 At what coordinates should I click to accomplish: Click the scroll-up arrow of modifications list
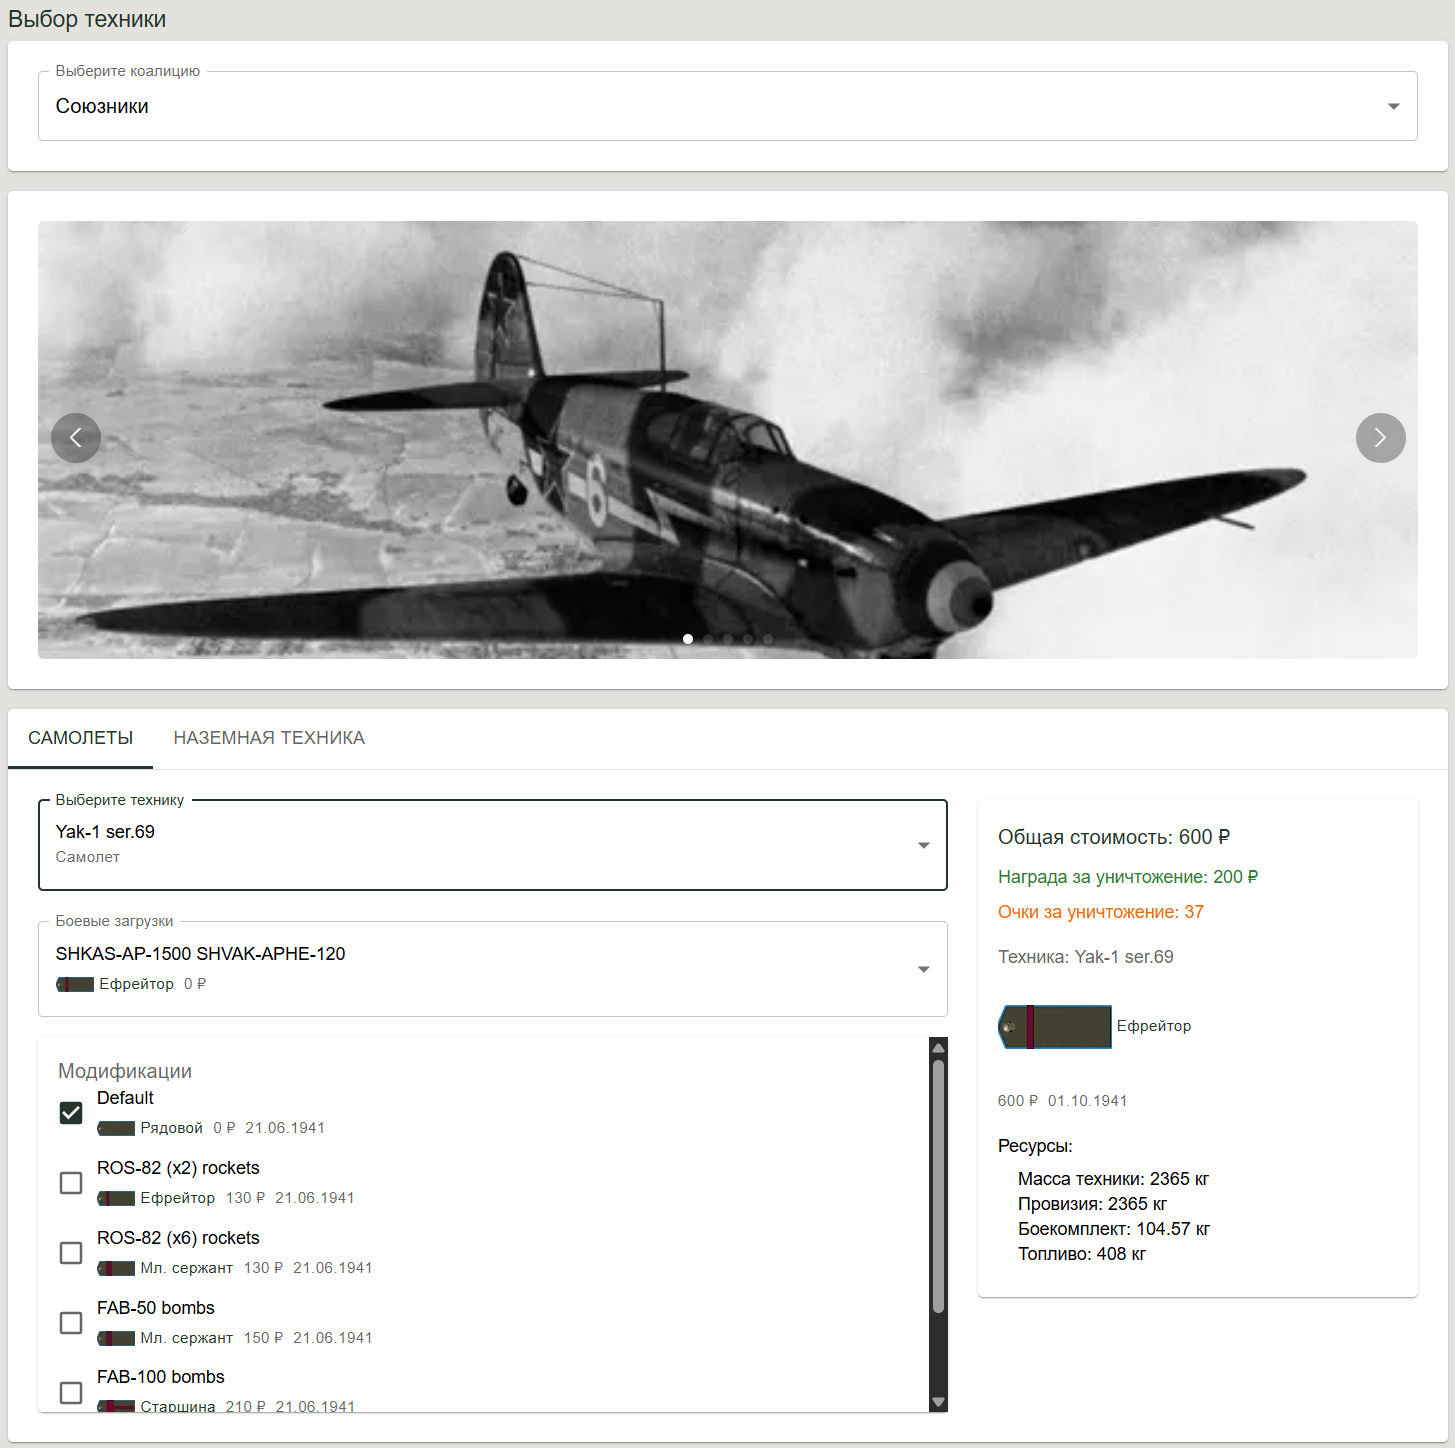click(938, 1047)
